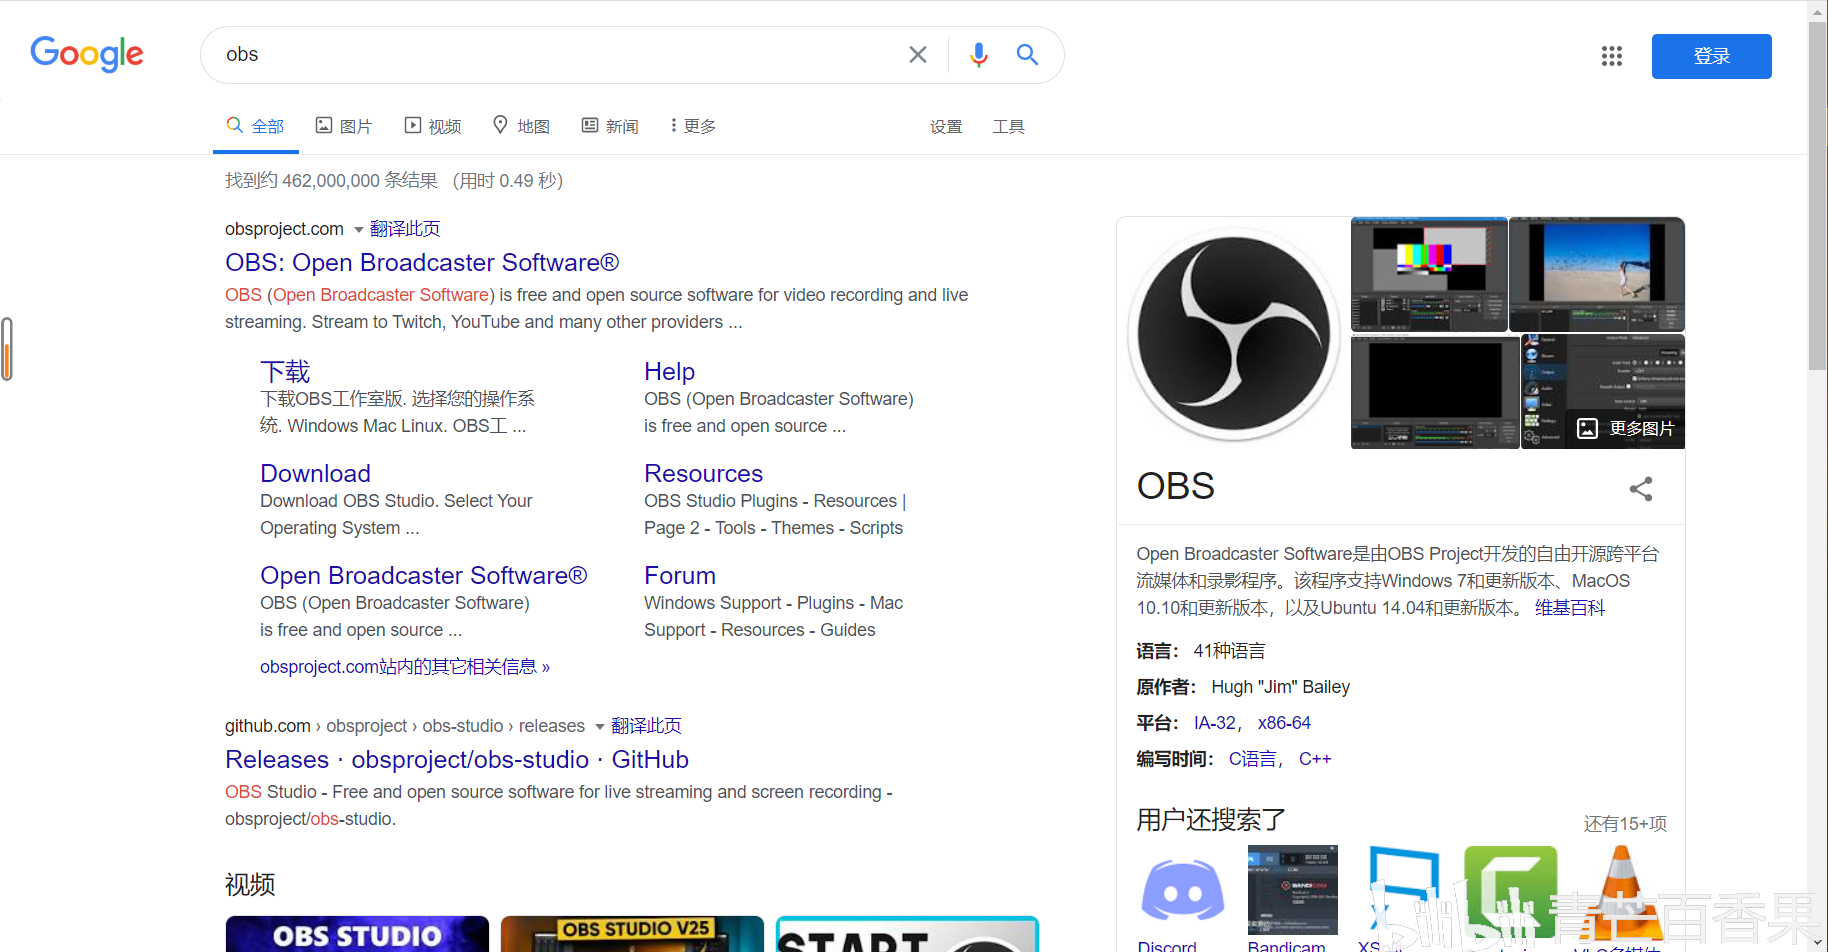Select the 全部 results tab

point(256,126)
